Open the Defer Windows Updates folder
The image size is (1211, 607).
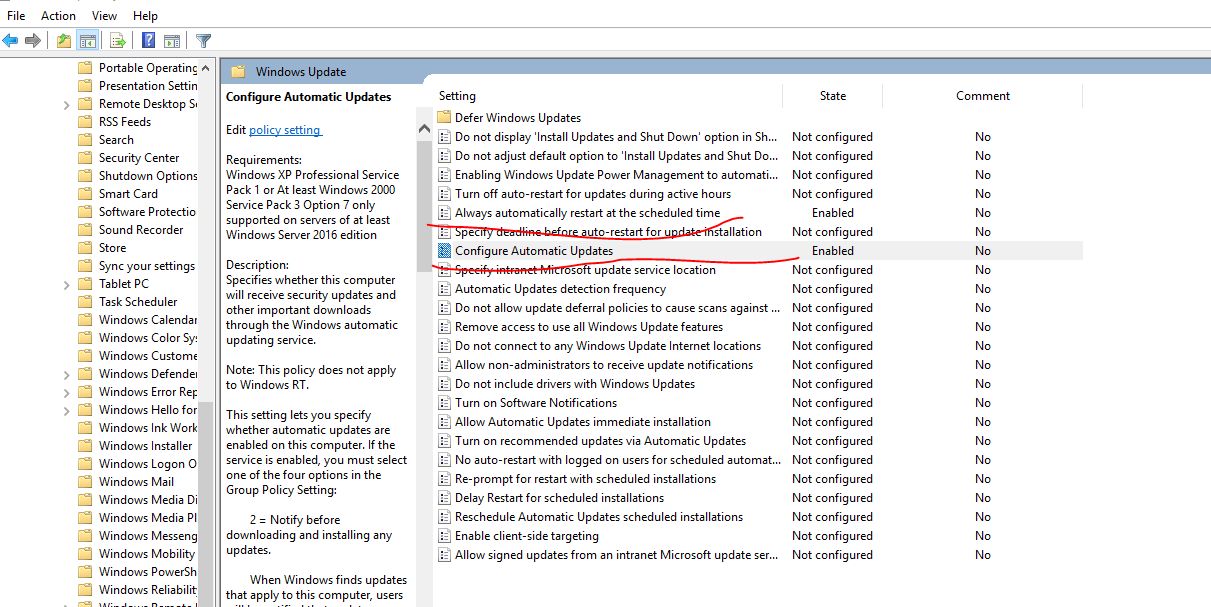517,118
